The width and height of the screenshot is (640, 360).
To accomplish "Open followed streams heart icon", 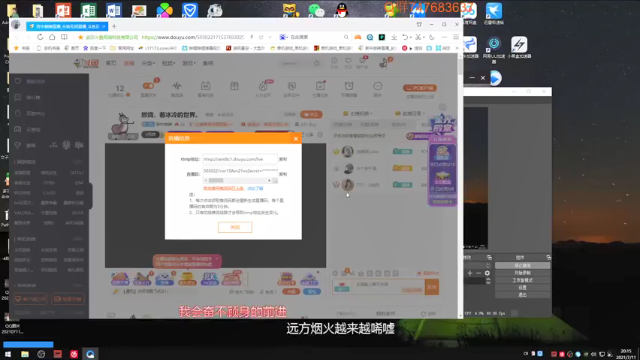I will [348, 60].
